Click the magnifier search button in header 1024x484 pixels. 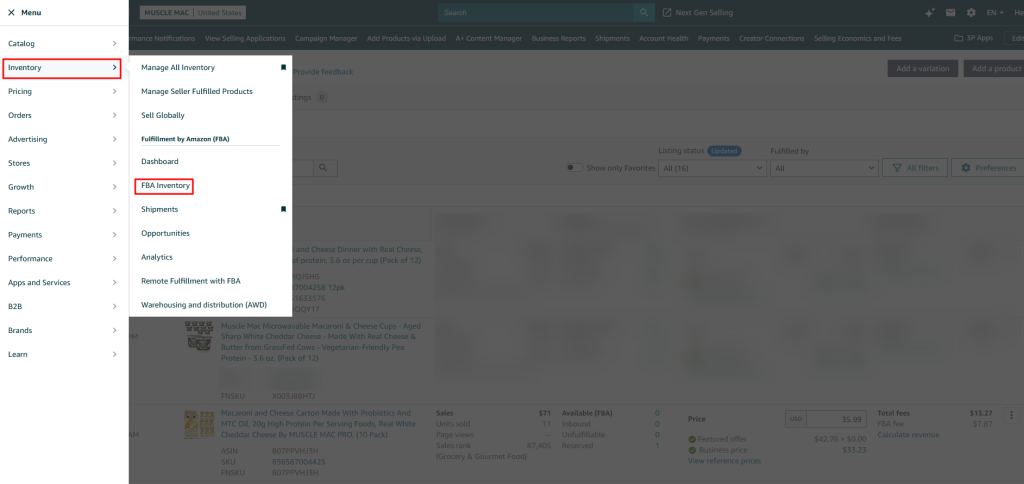coord(643,12)
